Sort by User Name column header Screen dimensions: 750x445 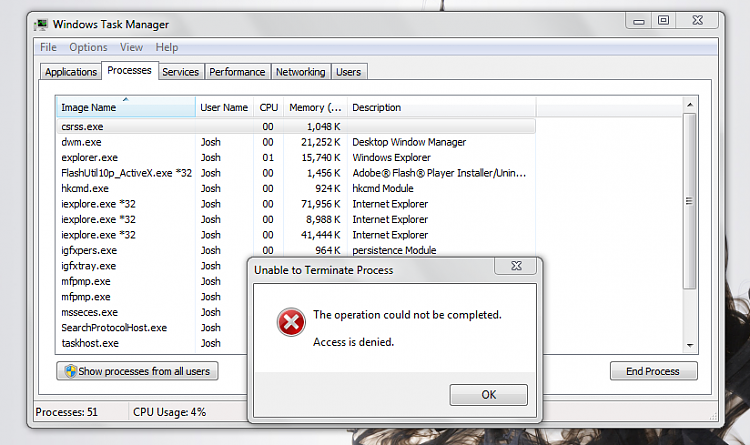click(x=224, y=107)
